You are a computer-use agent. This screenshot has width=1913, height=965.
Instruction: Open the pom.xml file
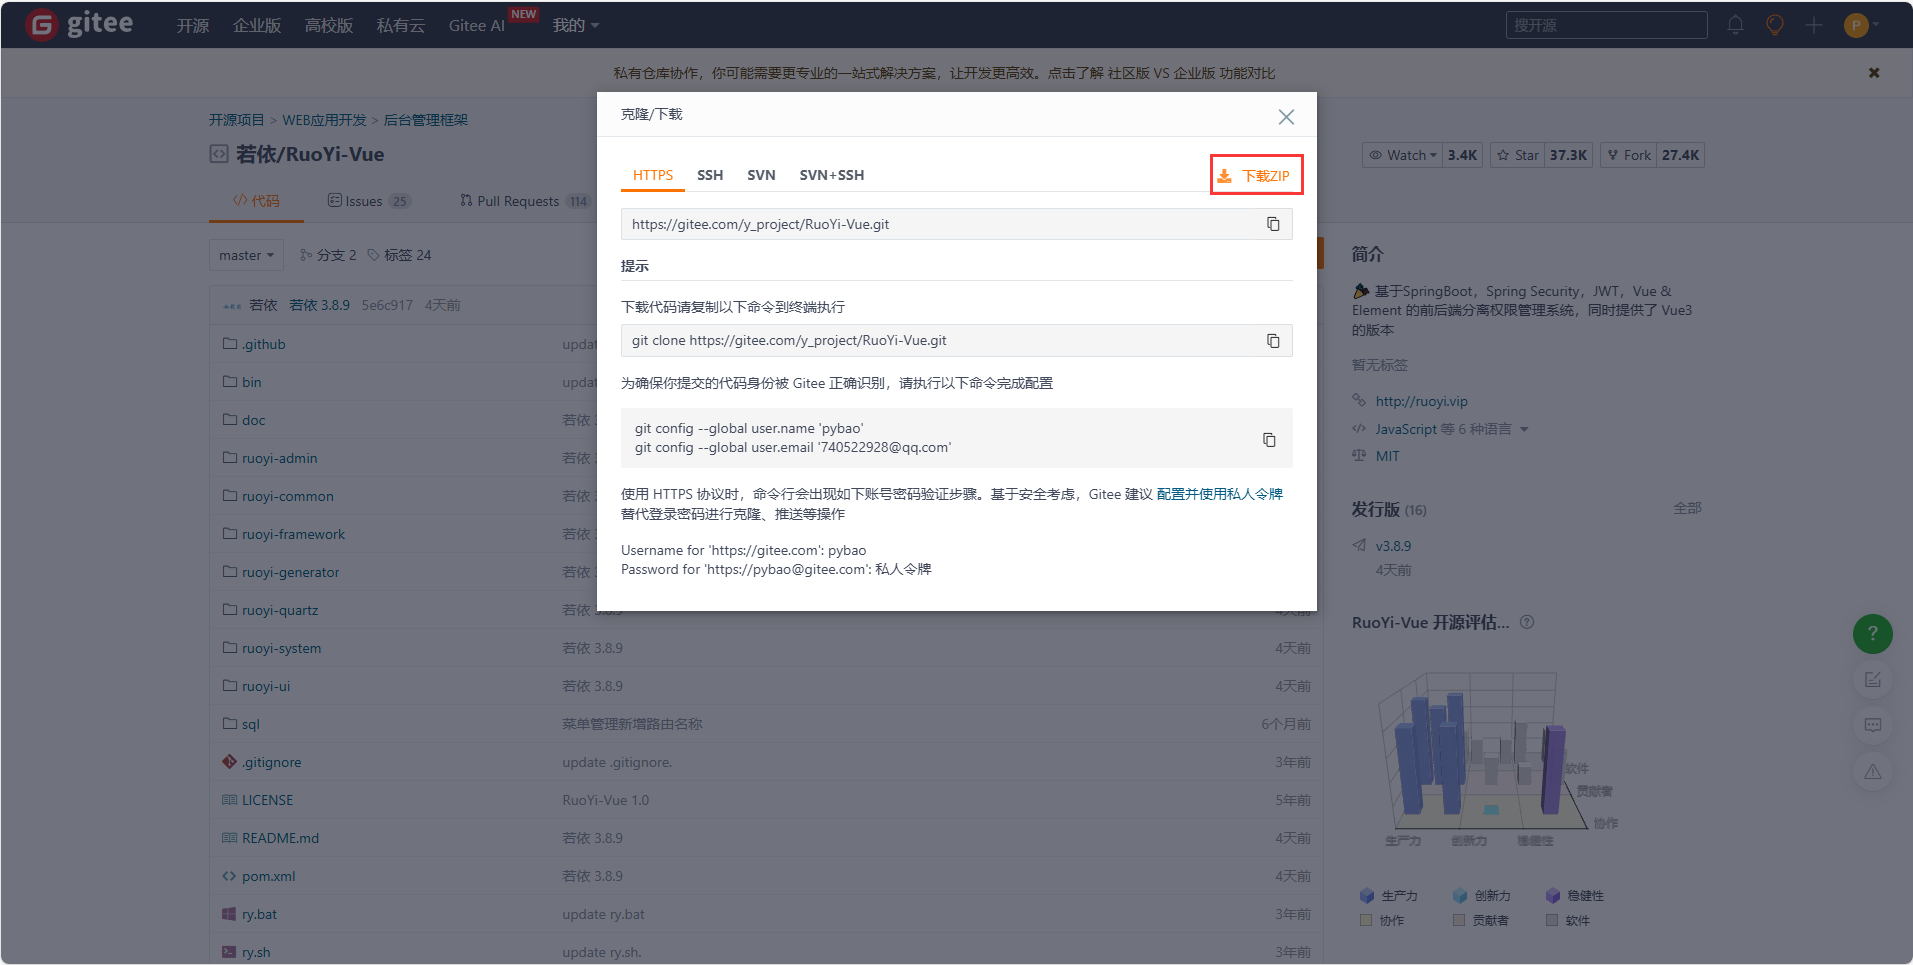268,876
